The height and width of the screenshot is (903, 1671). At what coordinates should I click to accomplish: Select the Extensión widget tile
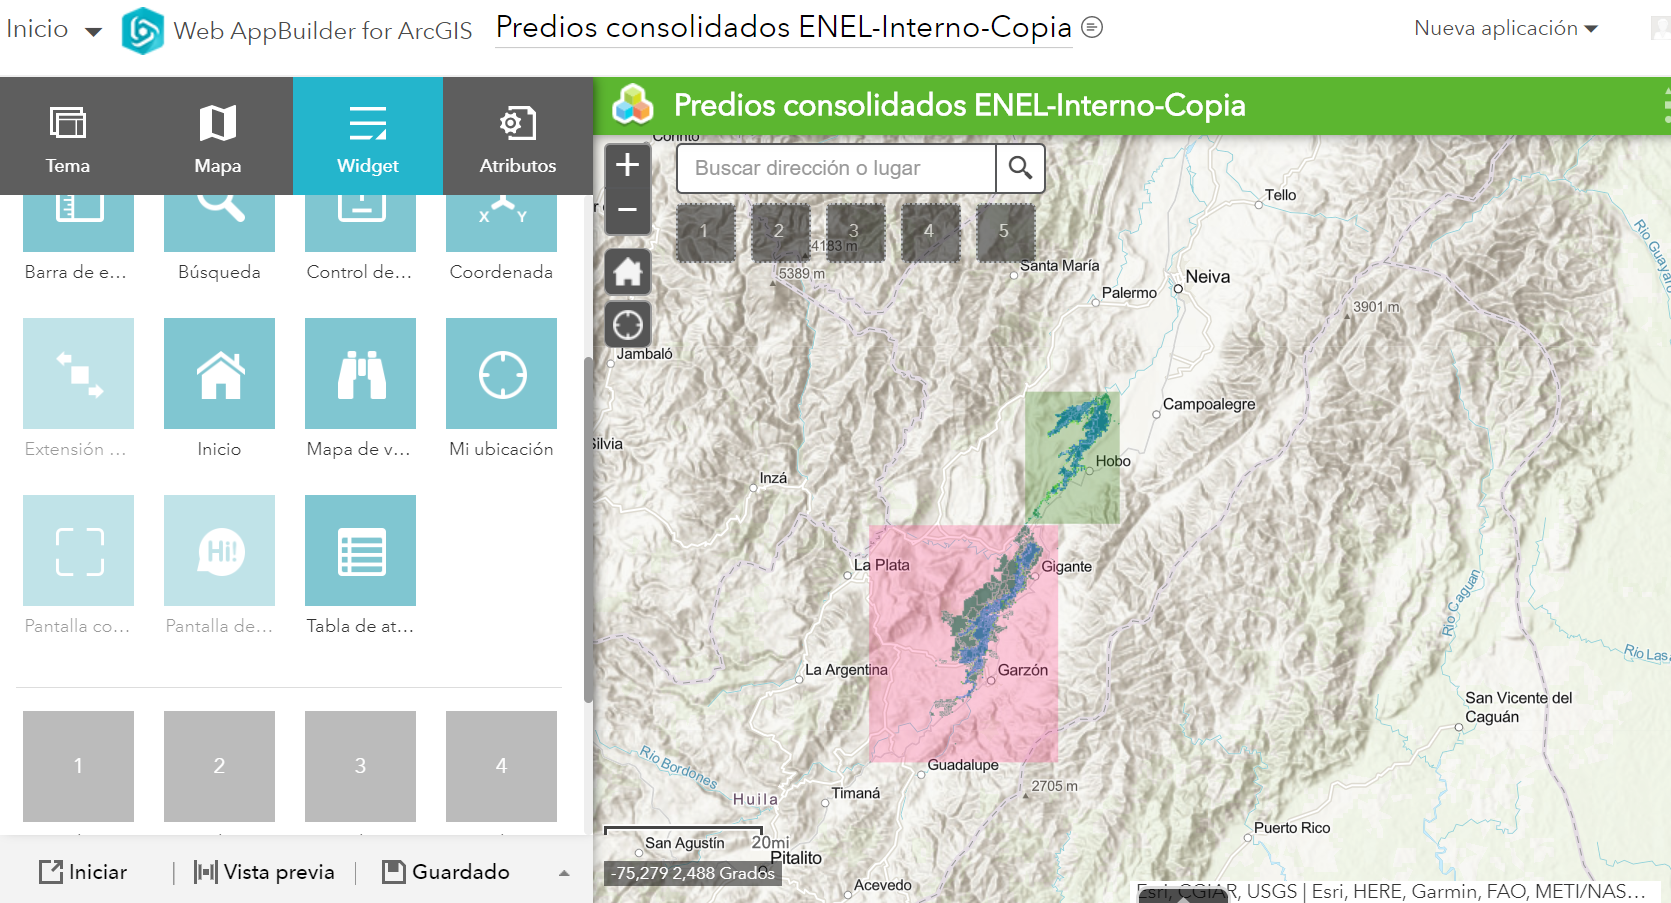[x=78, y=373]
